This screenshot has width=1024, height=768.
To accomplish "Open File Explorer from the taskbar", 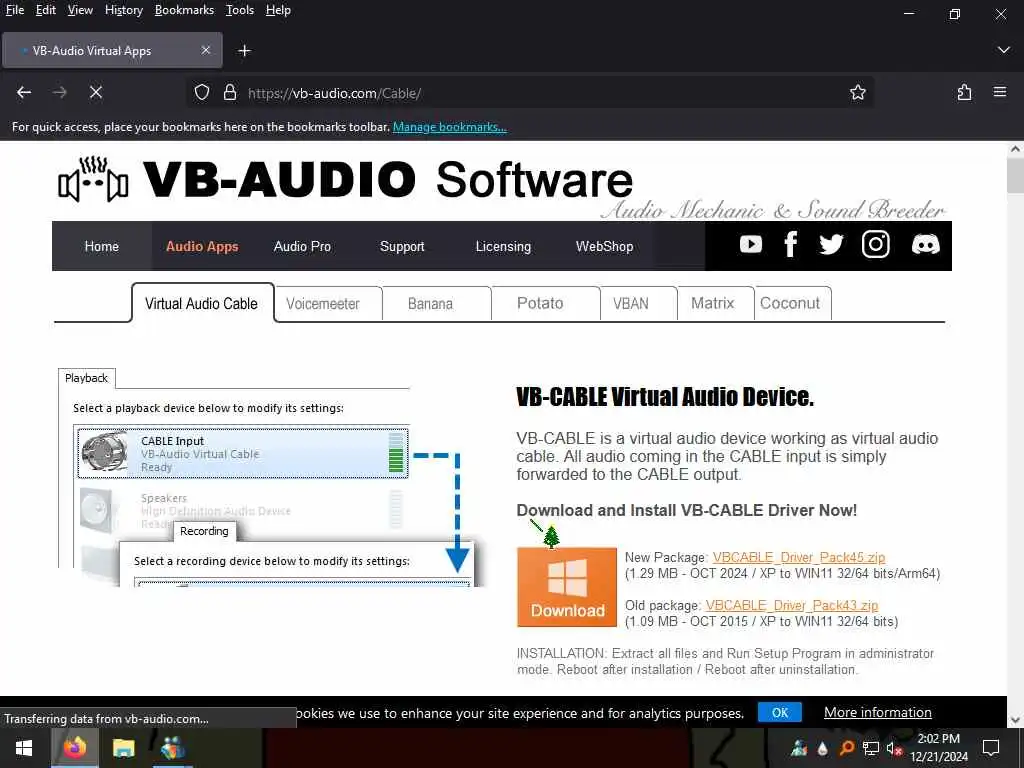I will pyautogui.click(x=123, y=748).
